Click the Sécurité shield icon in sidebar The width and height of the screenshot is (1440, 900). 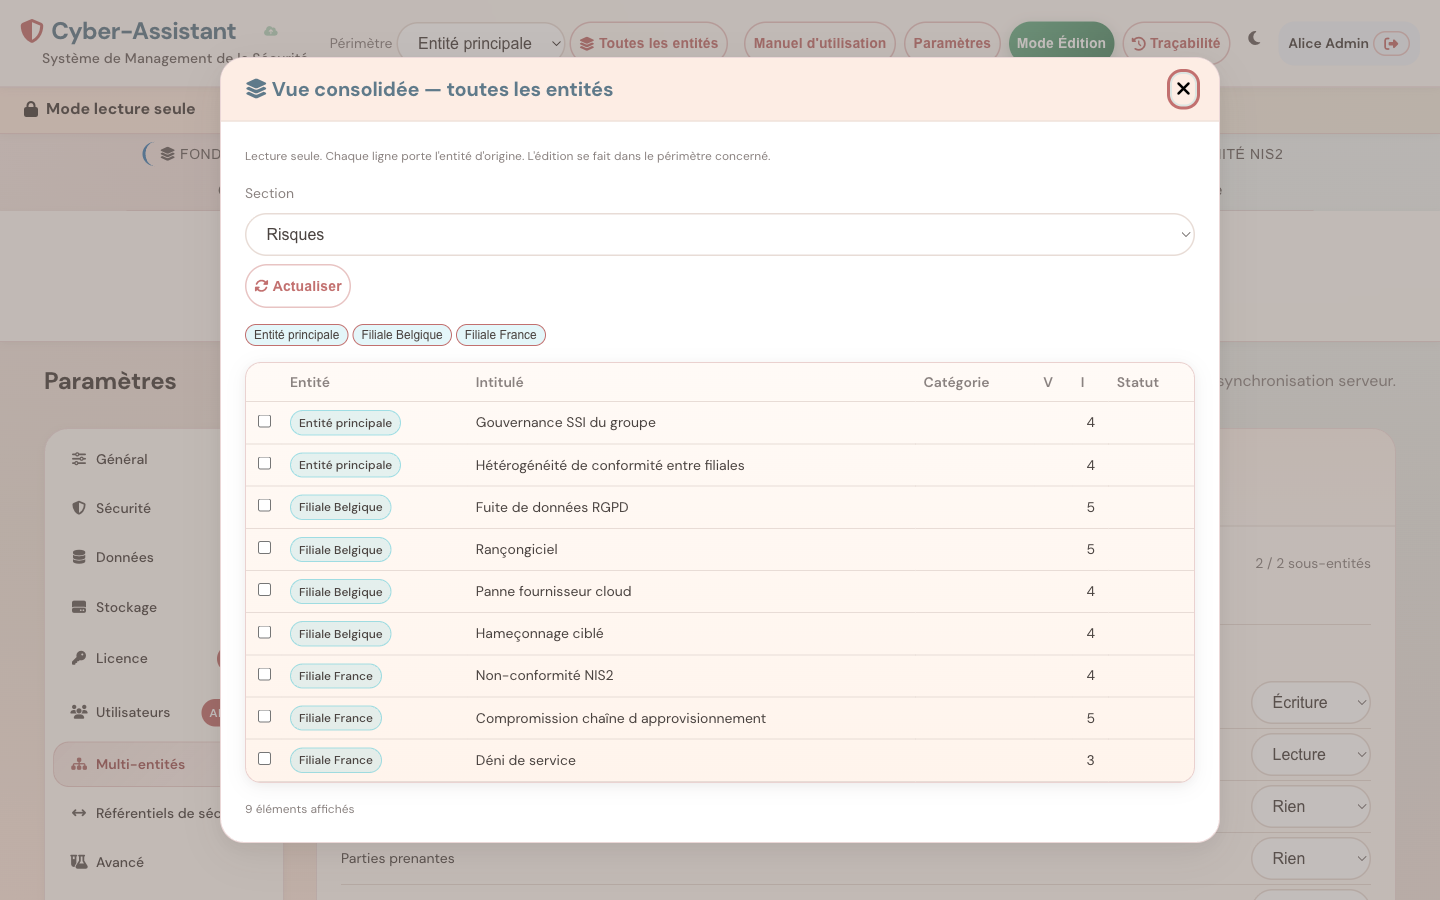[x=79, y=508]
